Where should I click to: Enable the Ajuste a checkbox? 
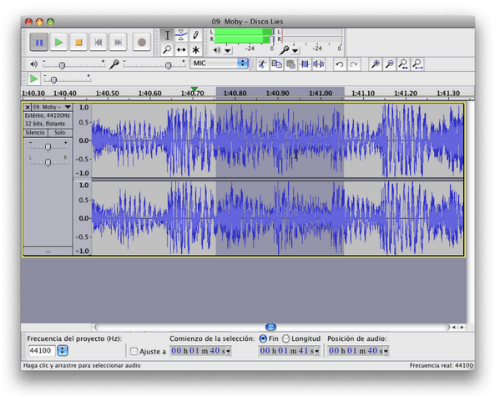[x=134, y=351]
